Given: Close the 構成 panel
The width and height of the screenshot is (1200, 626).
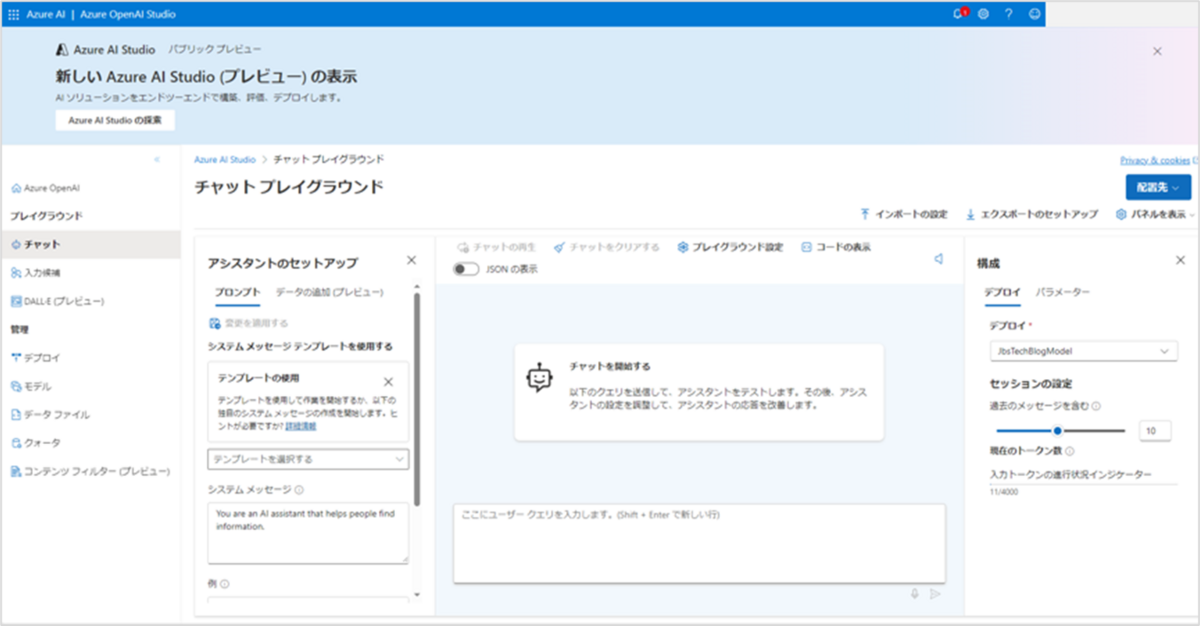Looking at the screenshot, I should click(x=1180, y=260).
